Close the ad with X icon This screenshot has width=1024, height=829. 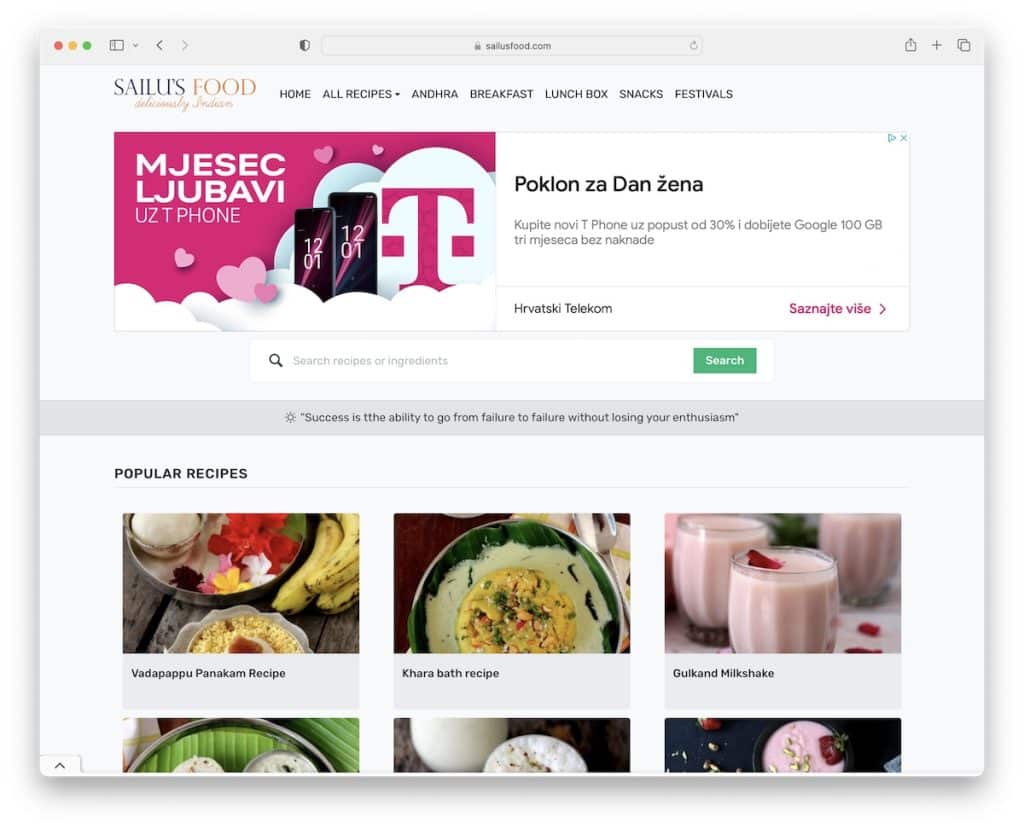(x=903, y=138)
